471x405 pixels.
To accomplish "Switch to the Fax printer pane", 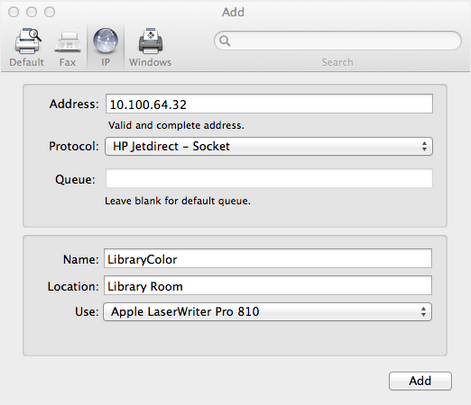I will point(68,43).
